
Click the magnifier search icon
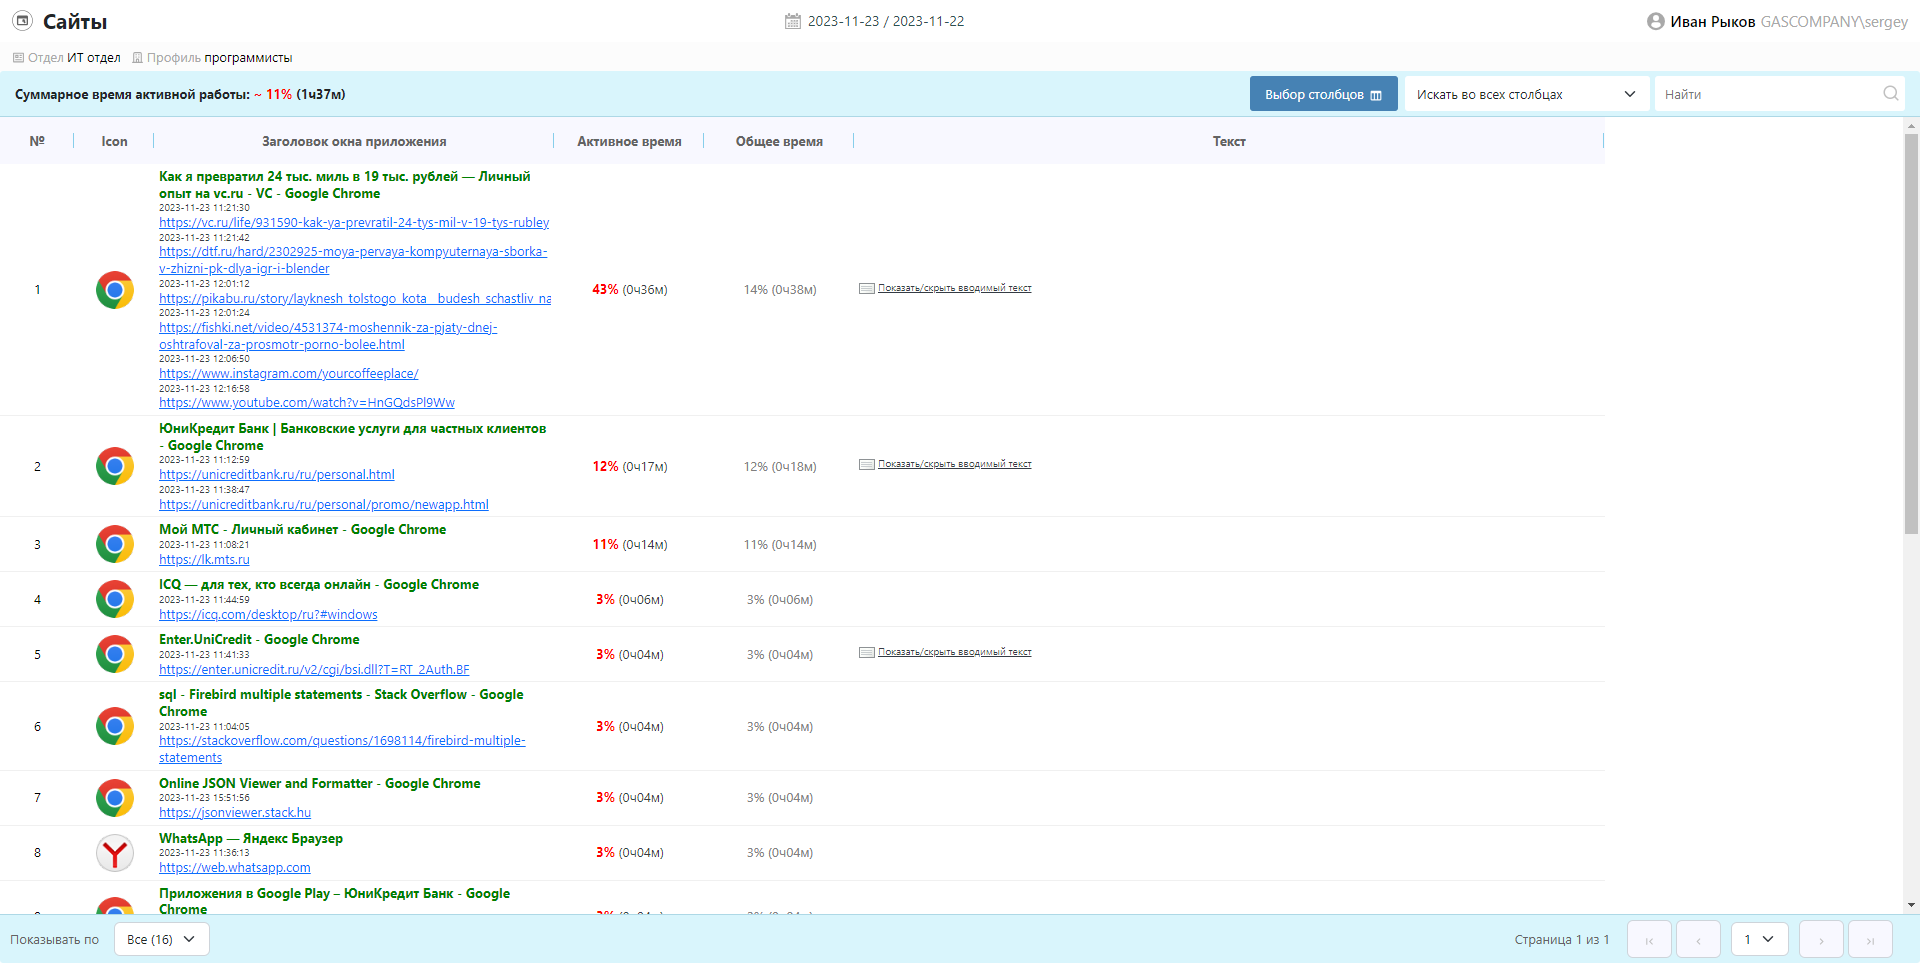tap(1890, 94)
